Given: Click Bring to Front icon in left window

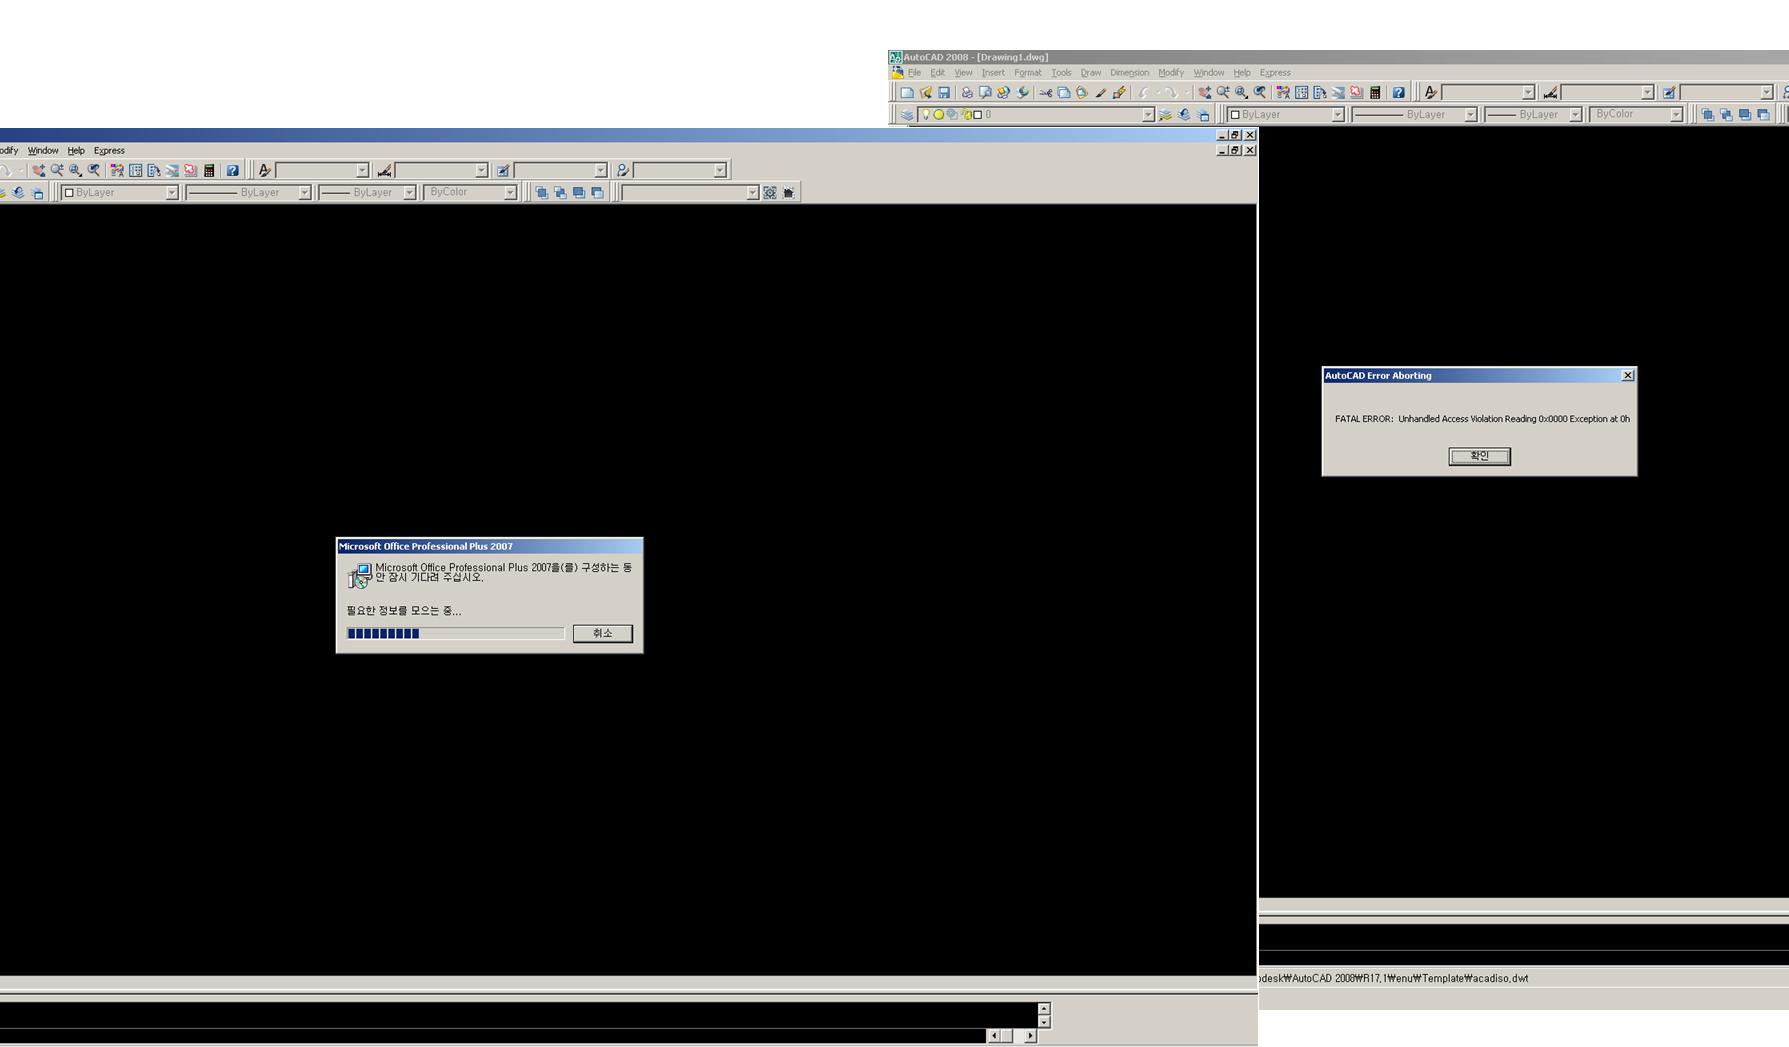Looking at the screenshot, I should coord(541,193).
